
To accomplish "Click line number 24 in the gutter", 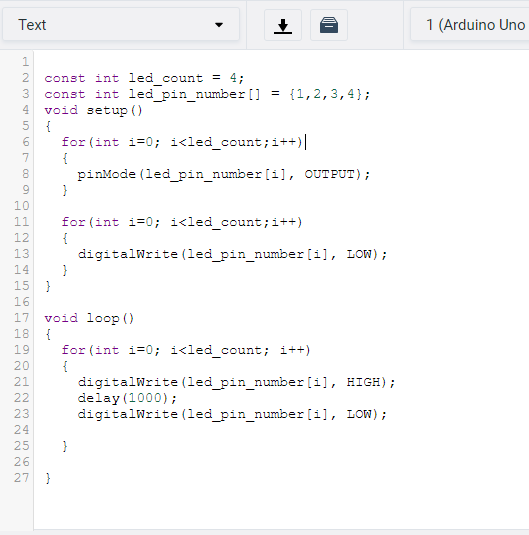I will (22, 430).
